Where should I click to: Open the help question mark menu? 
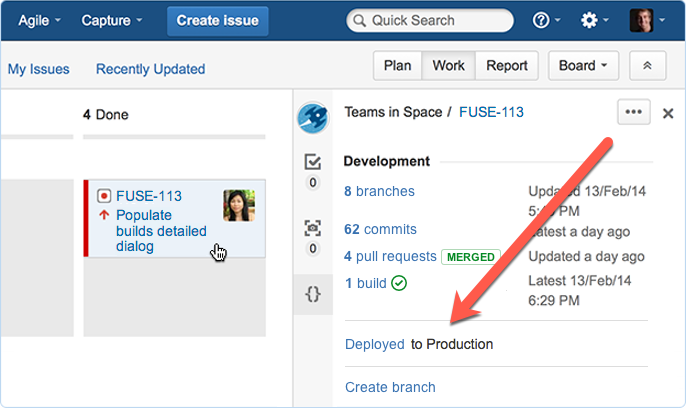pos(546,20)
